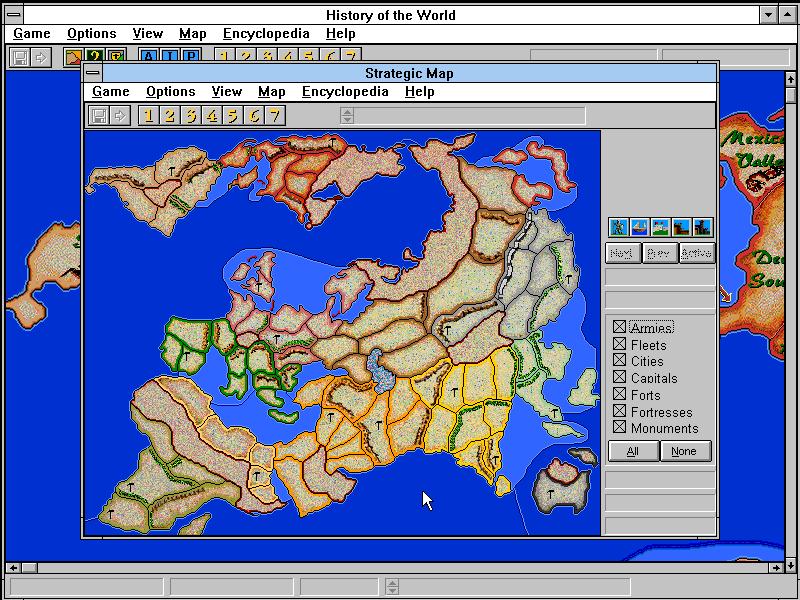Click the green question mark toolbar icon
The height and width of the screenshot is (600, 800).
tap(95, 55)
